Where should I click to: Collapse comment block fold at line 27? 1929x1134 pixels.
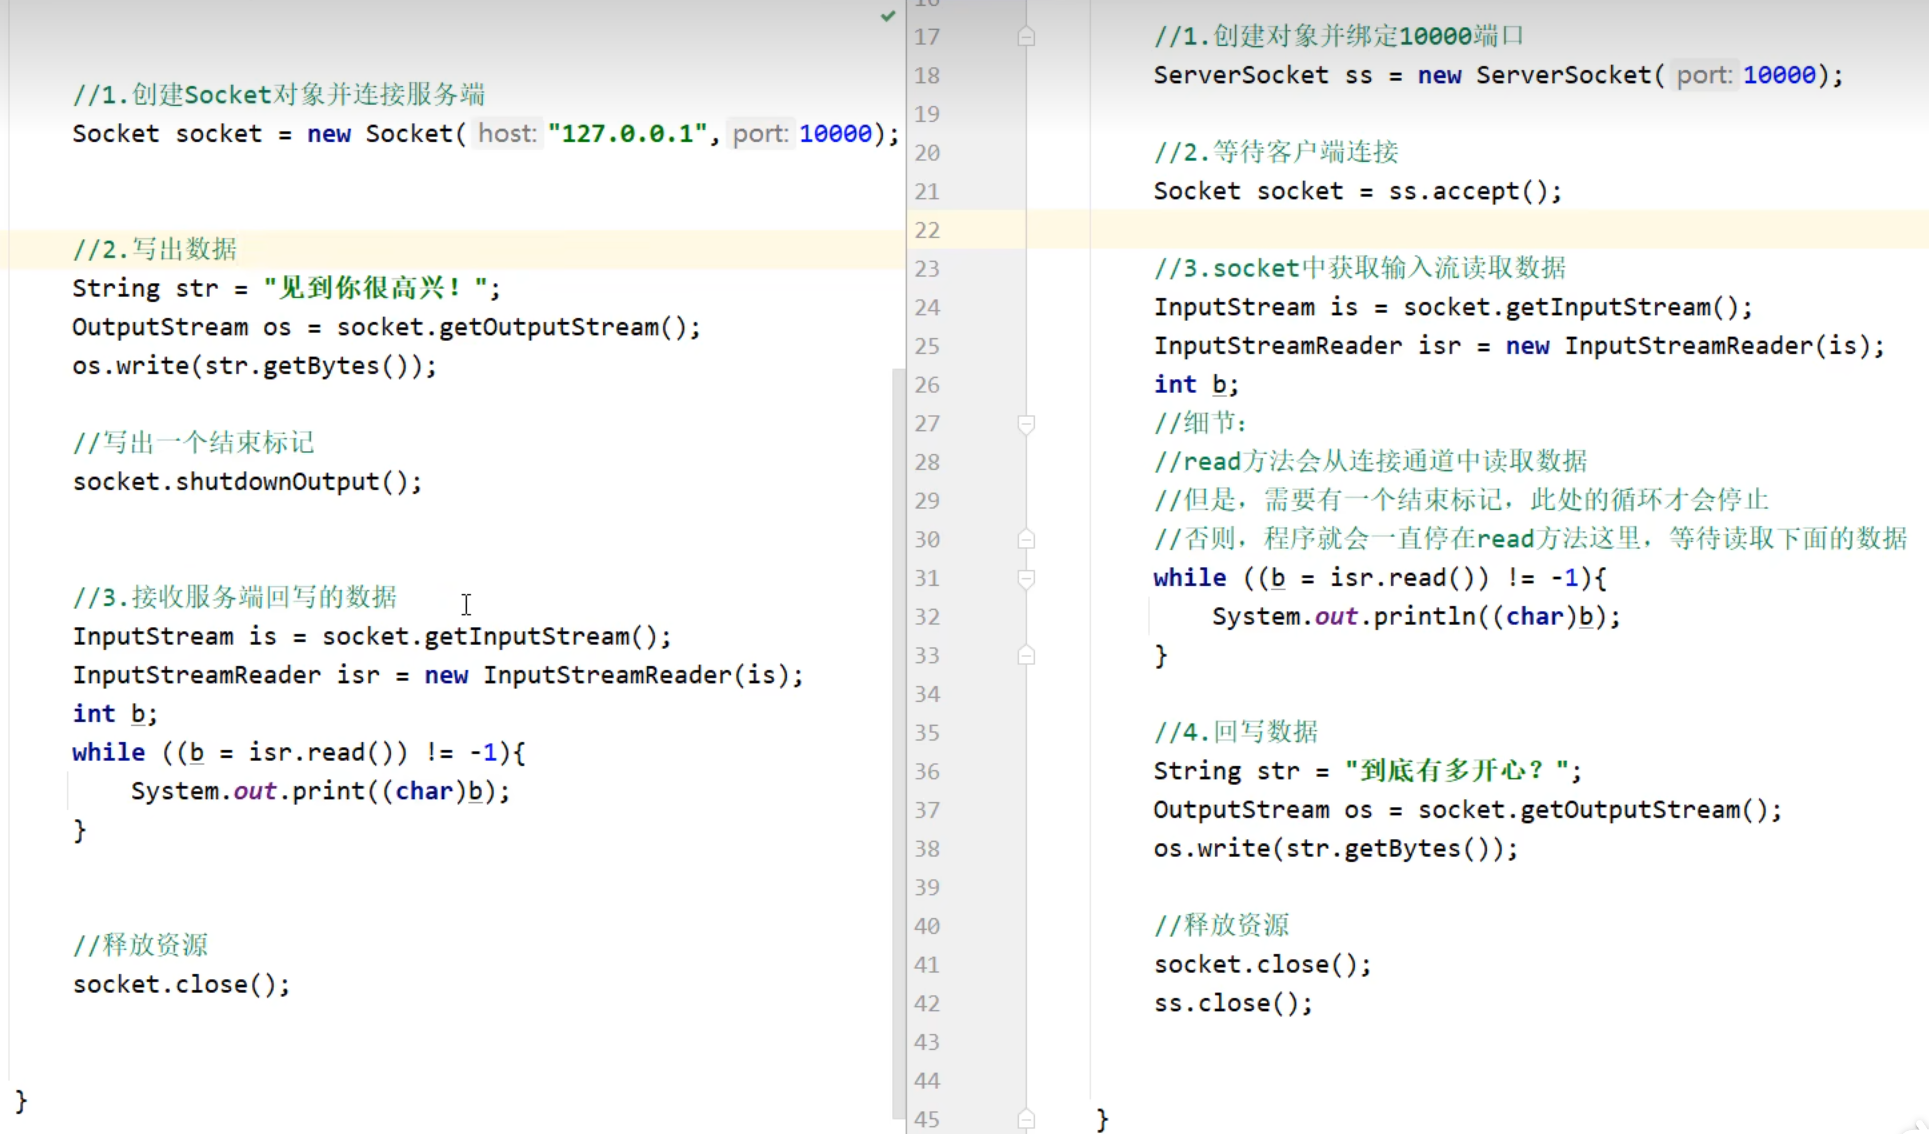(1026, 424)
